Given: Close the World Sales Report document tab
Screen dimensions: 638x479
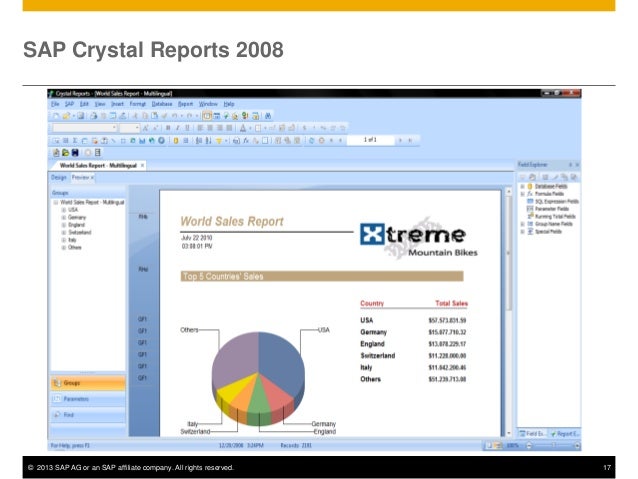Looking at the screenshot, I should click(142, 166).
